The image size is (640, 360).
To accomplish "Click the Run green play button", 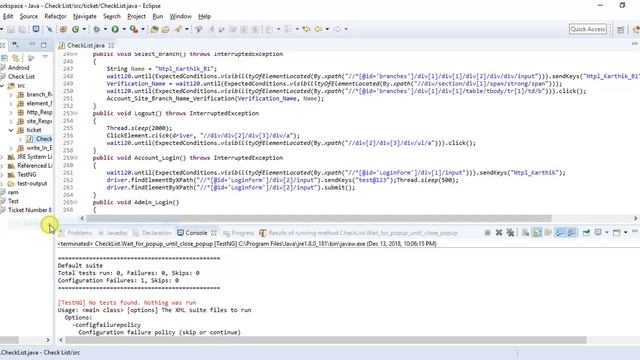I will point(115,29).
